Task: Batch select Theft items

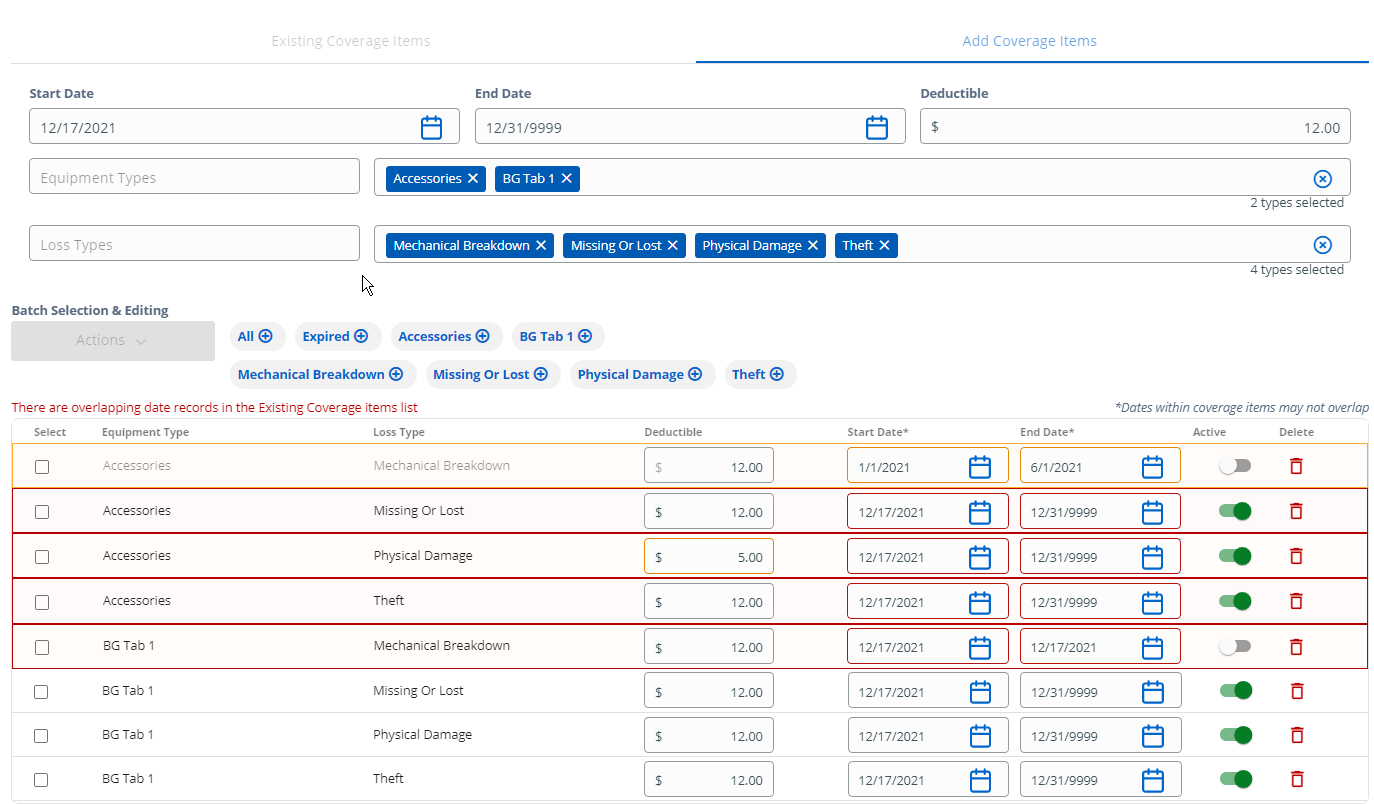Action: click(x=759, y=375)
